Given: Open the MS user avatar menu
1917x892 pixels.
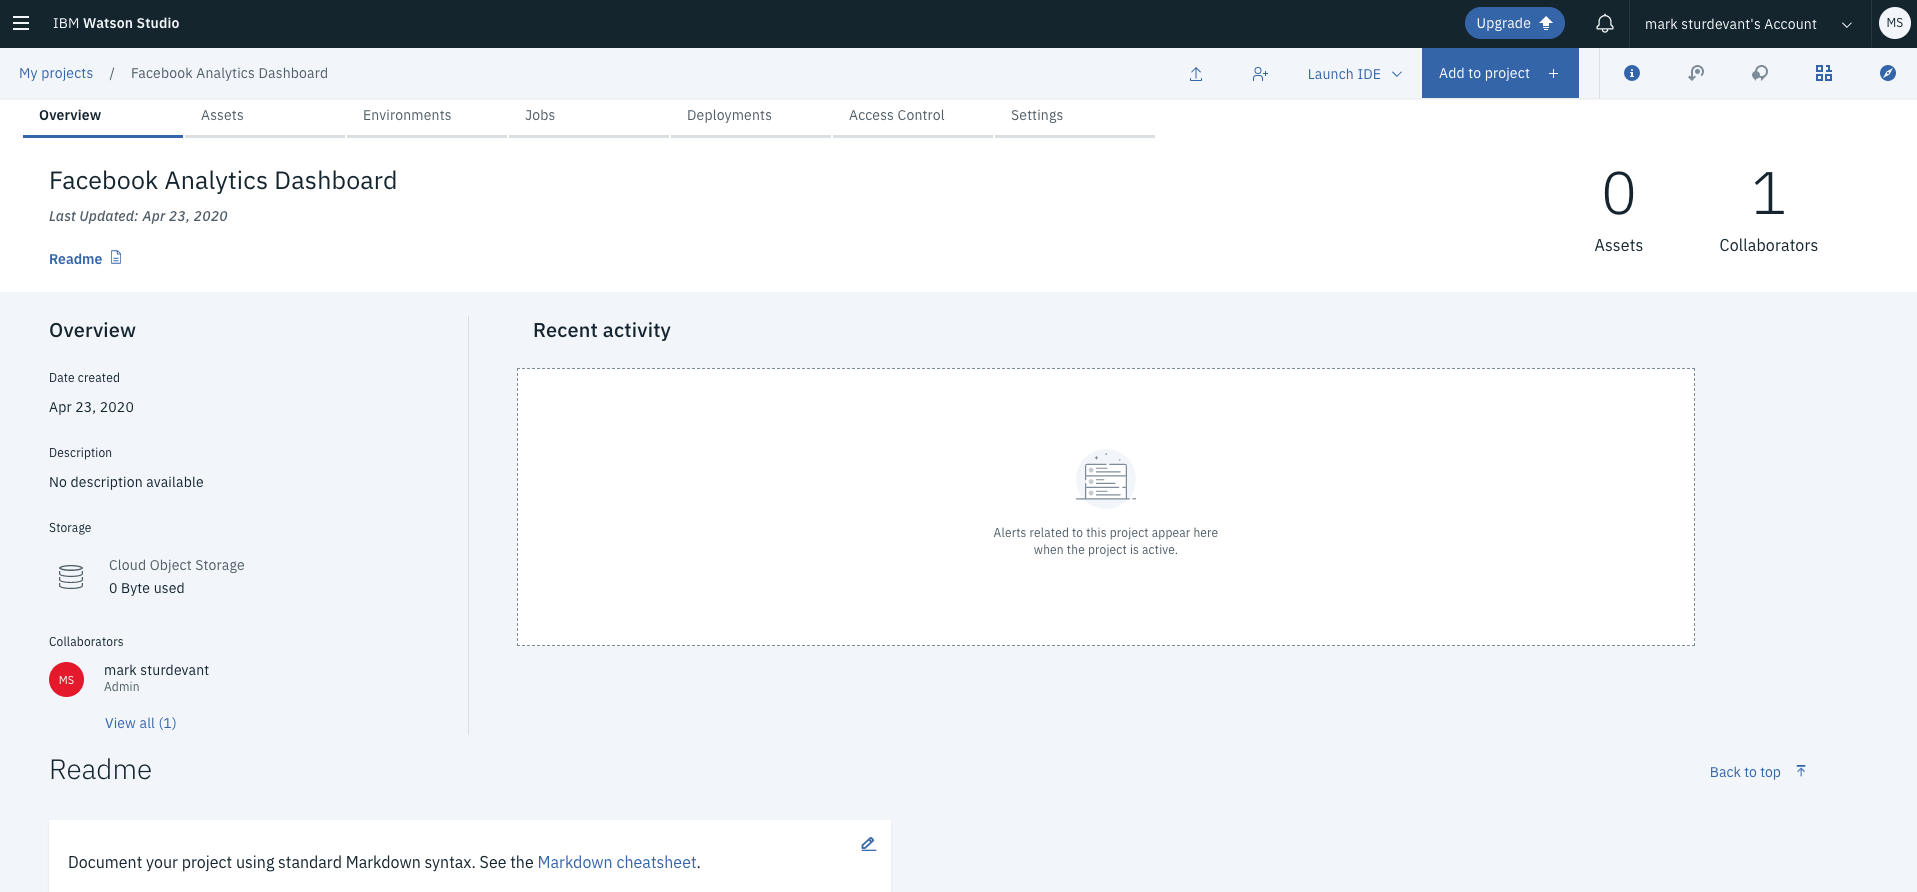Looking at the screenshot, I should coord(1894,23).
